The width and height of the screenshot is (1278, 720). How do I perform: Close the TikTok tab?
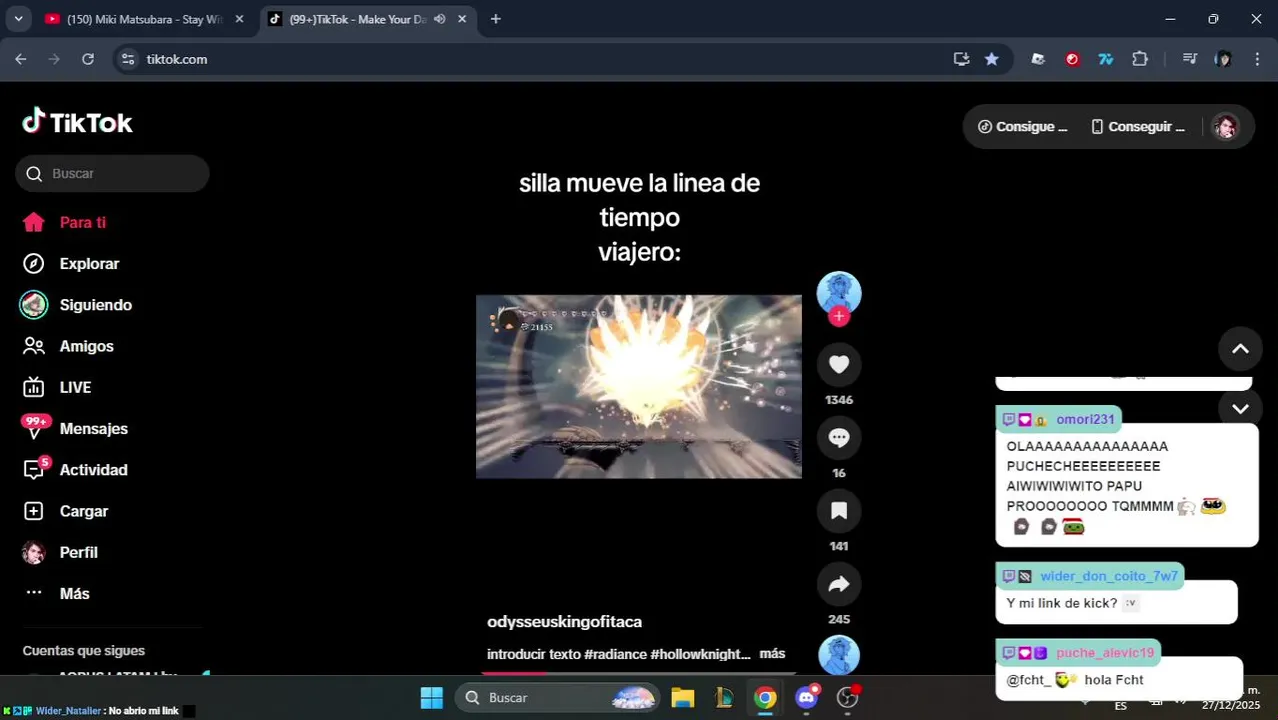click(463, 19)
